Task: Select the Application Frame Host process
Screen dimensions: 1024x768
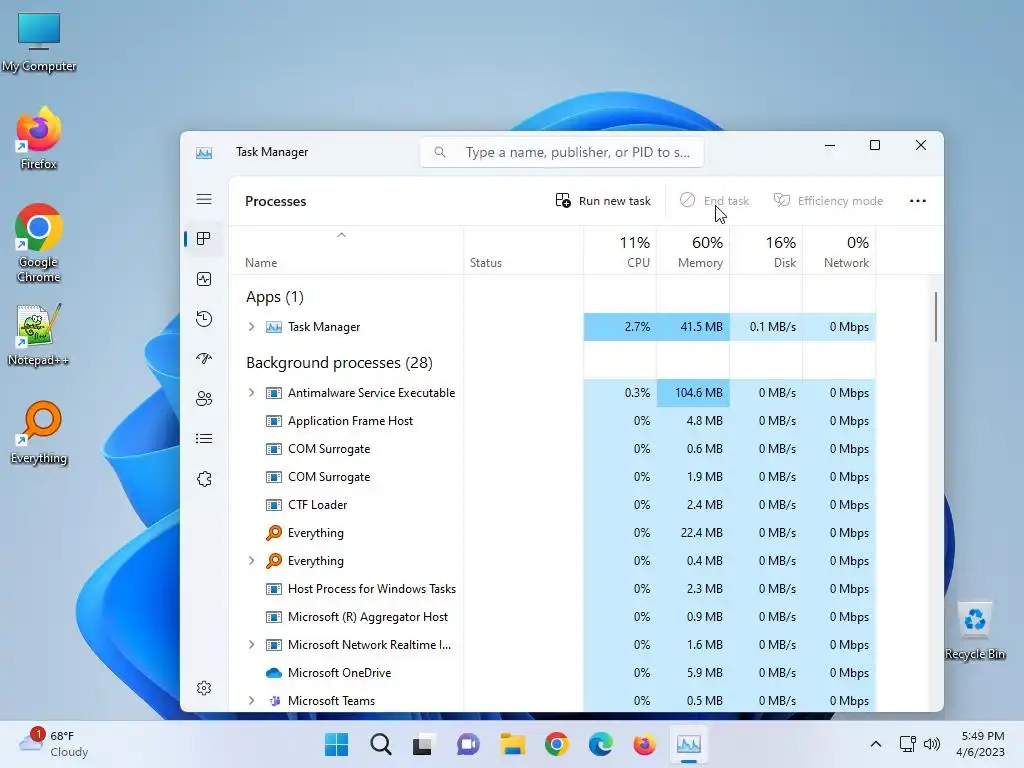Action: (x=552, y=421)
